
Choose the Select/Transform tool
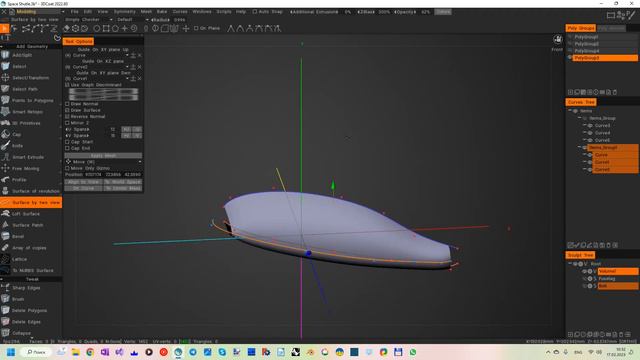(x=31, y=78)
